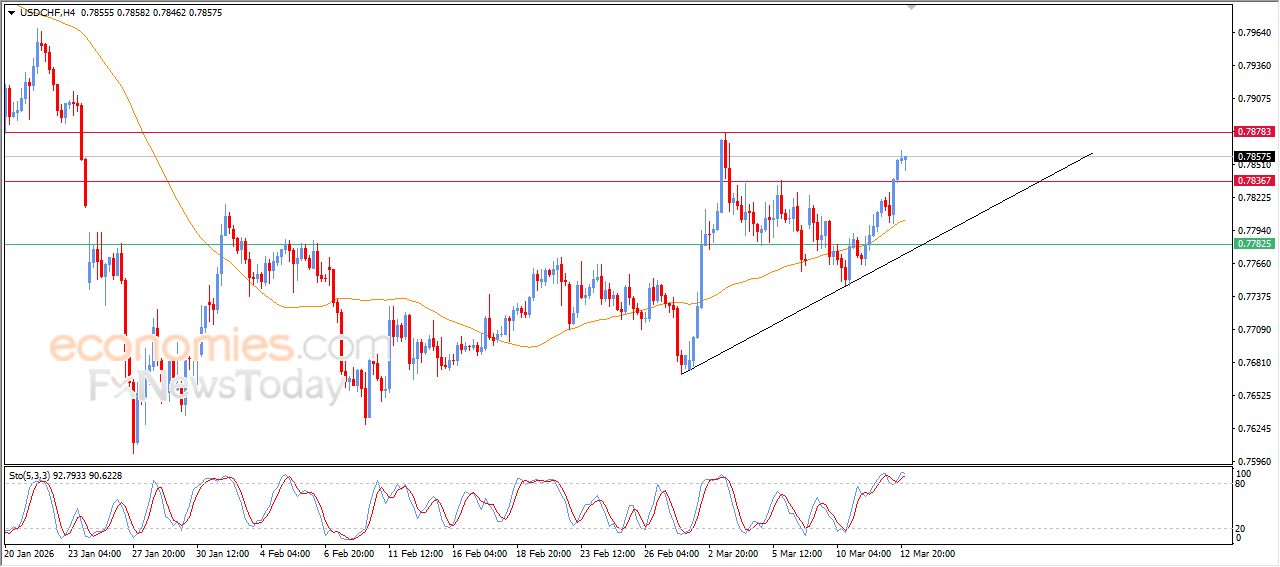Open the dropdown arrow beside USDCHF,H4
1280x567 pixels.
pyautogui.click(x=11, y=12)
